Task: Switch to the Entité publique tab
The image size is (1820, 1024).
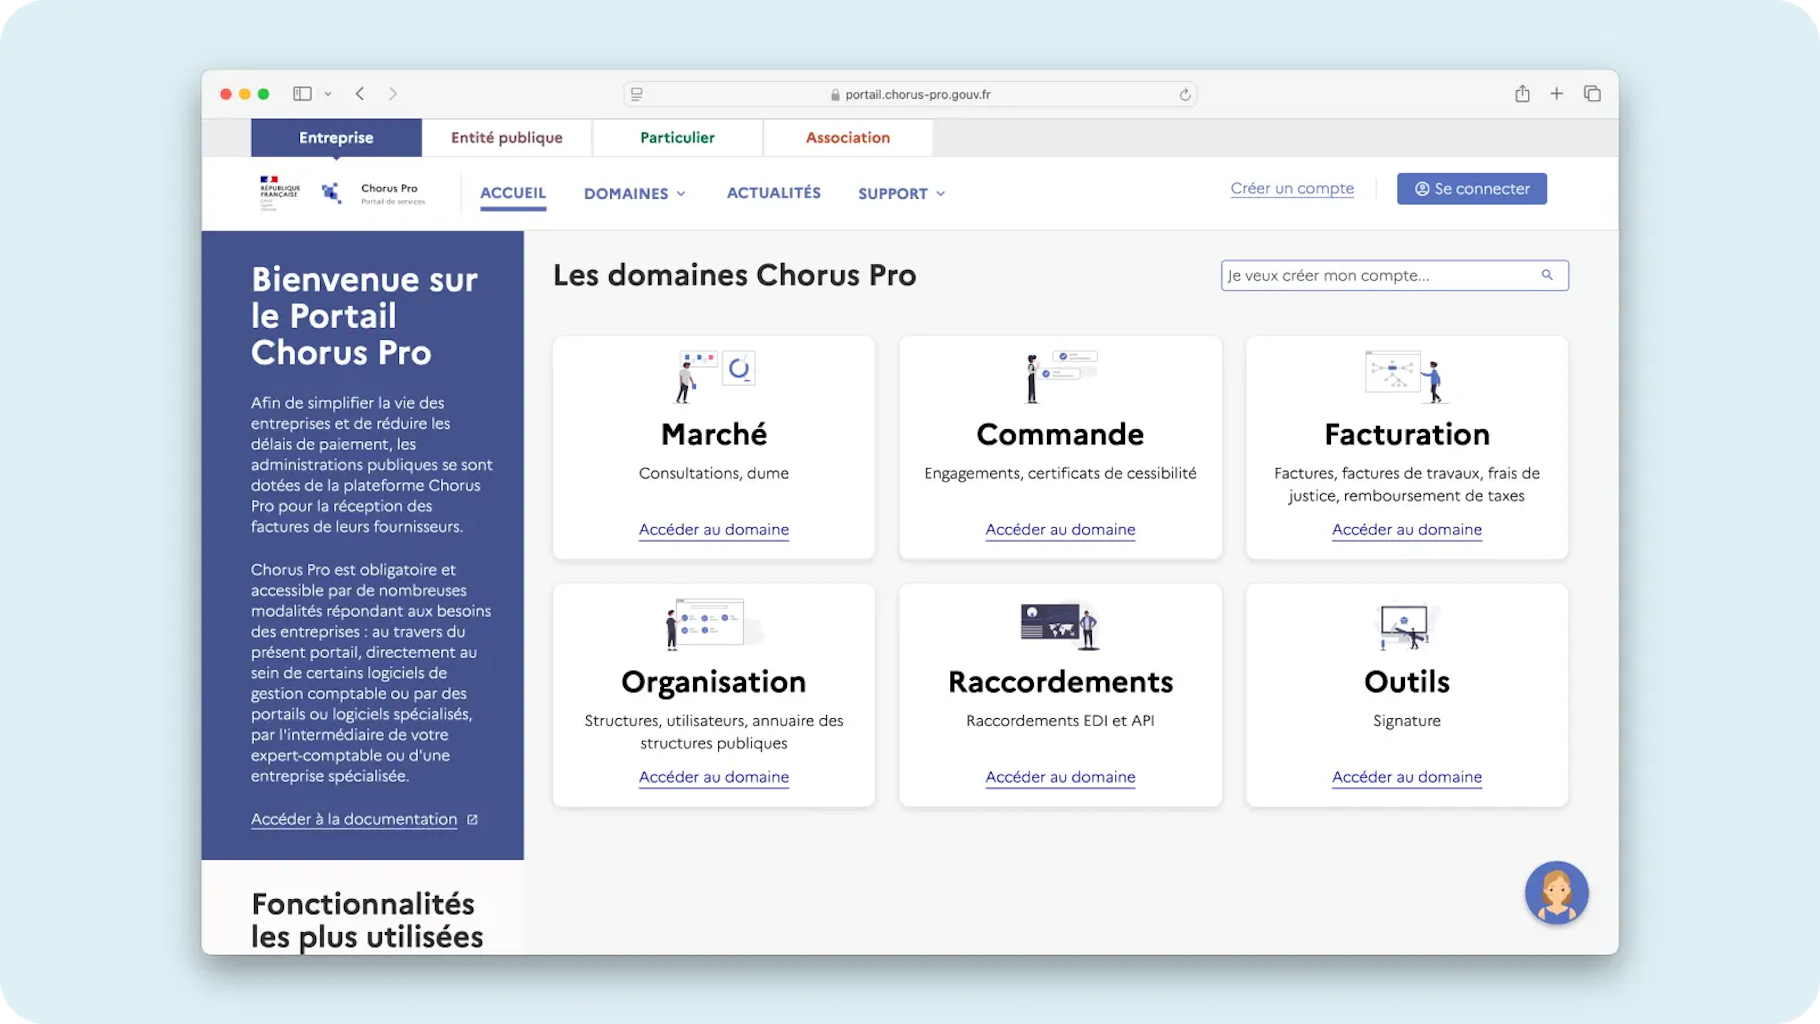Action: coord(507,138)
